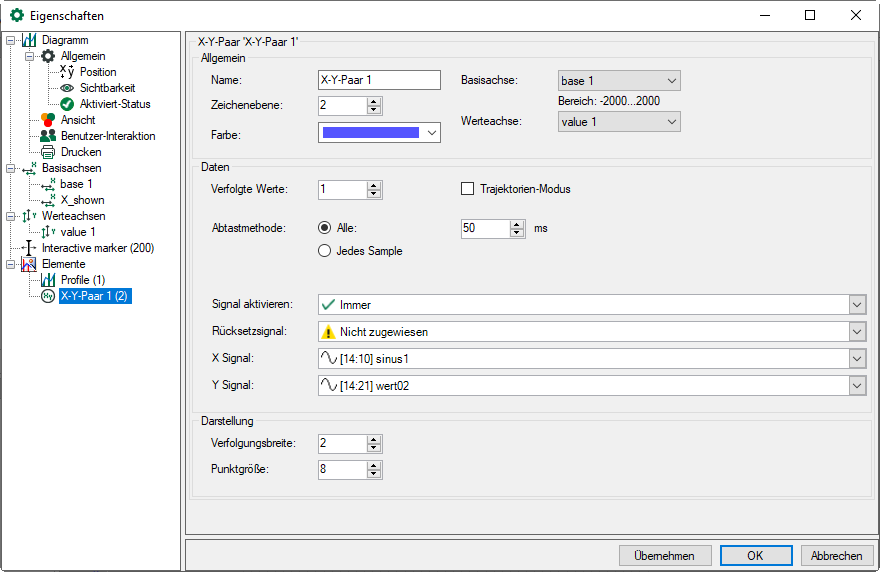This screenshot has height=572, width=880.
Task: Enable the Trajektorien-Modus checkbox
Action: point(467,189)
